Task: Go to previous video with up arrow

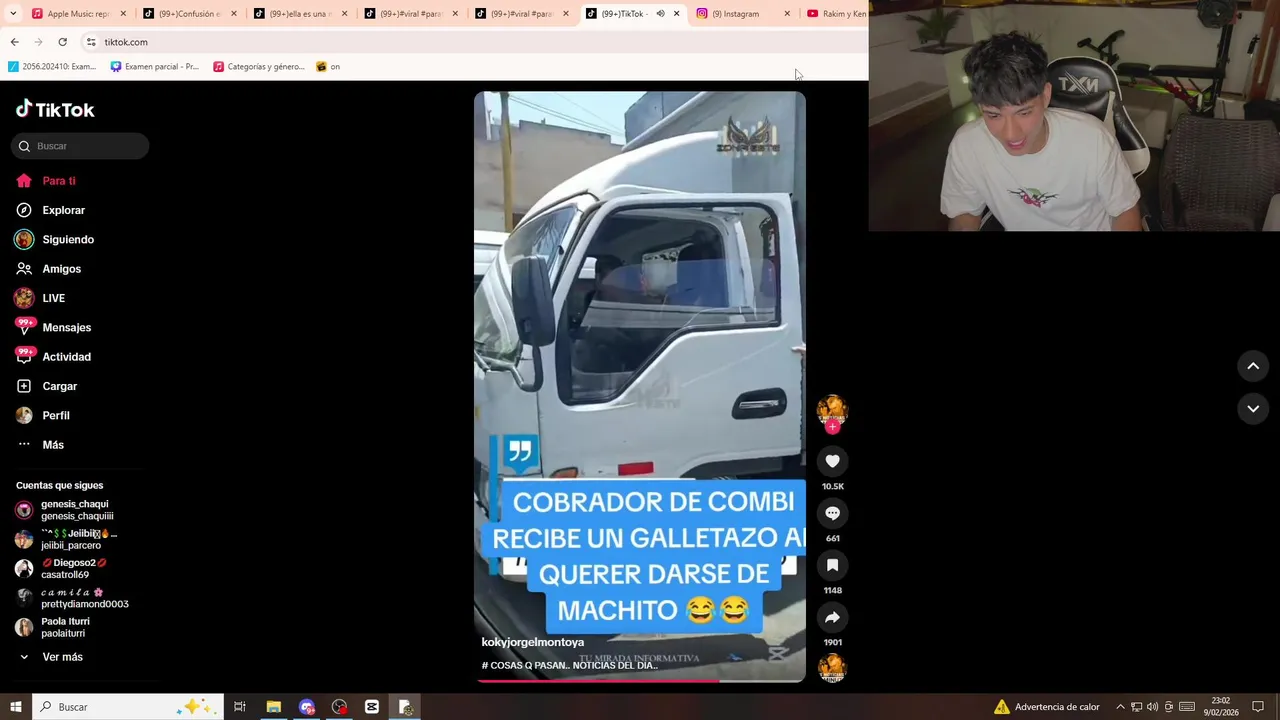Action: [x=1253, y=366]
